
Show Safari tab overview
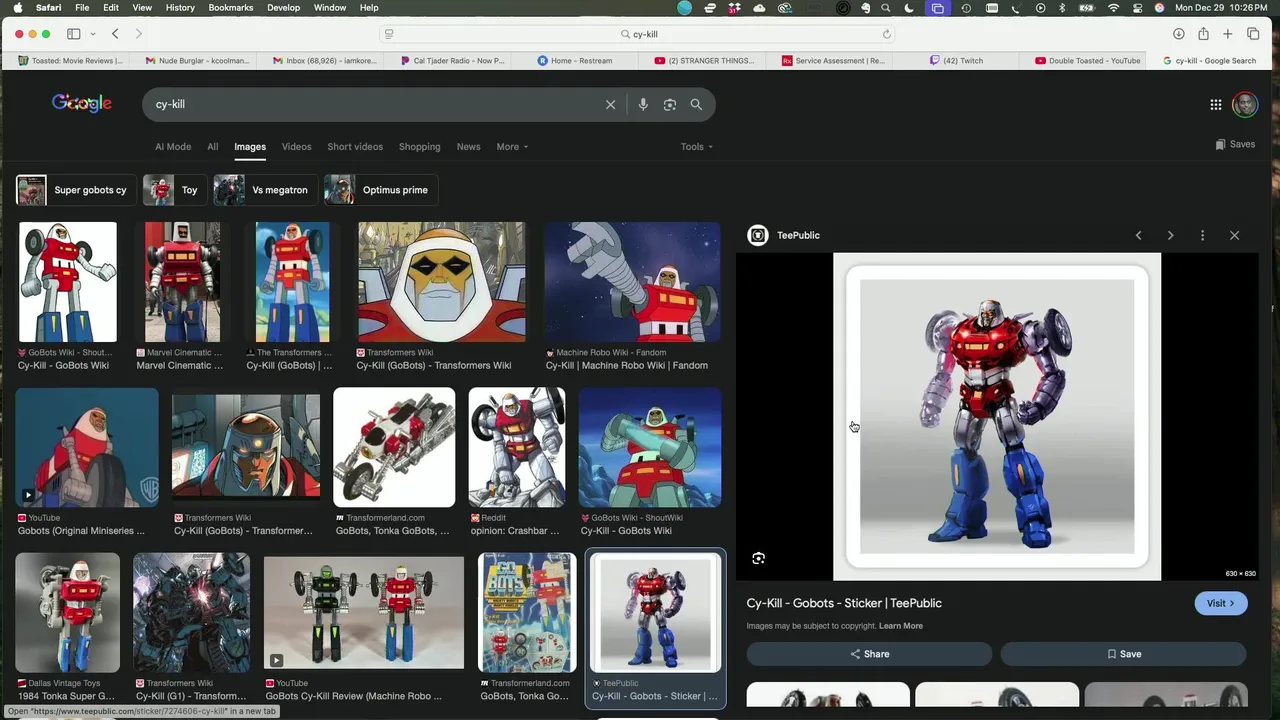pyautogui.click(x=1253, y=34)
